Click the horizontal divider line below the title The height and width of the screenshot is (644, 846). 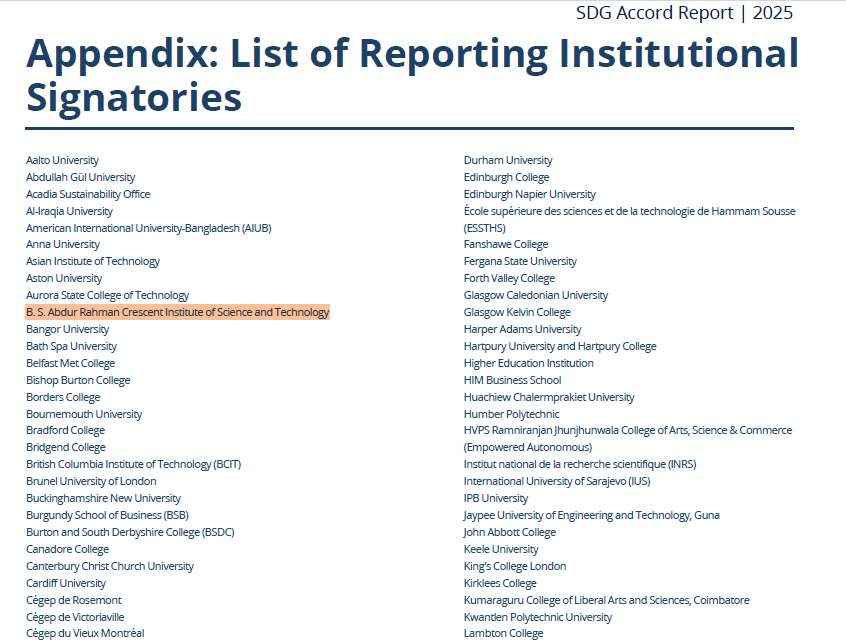[x=409, y=128]
